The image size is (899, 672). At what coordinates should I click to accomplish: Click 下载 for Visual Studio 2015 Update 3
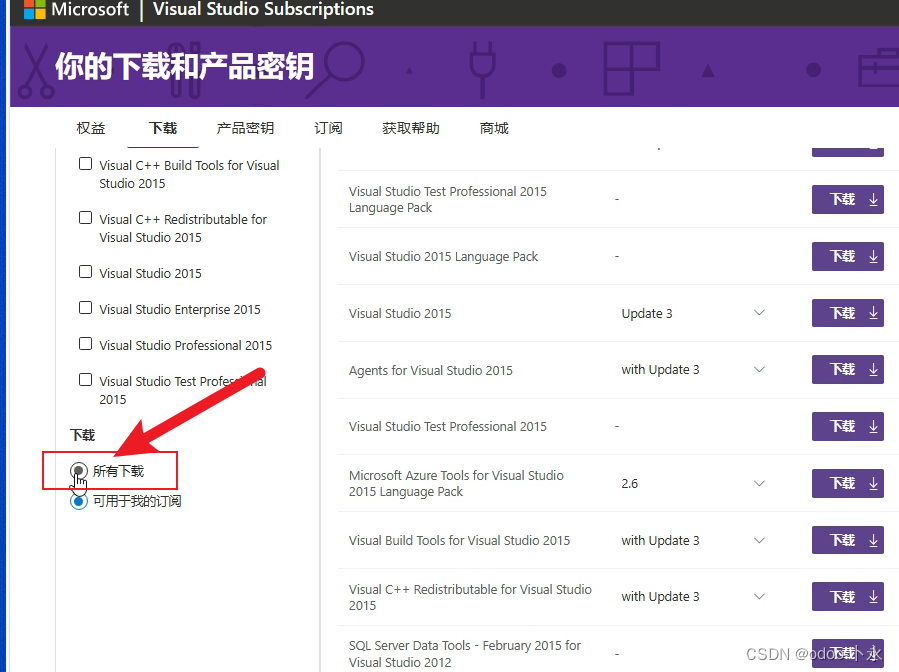pyautogui.click(x=847, y=313)
